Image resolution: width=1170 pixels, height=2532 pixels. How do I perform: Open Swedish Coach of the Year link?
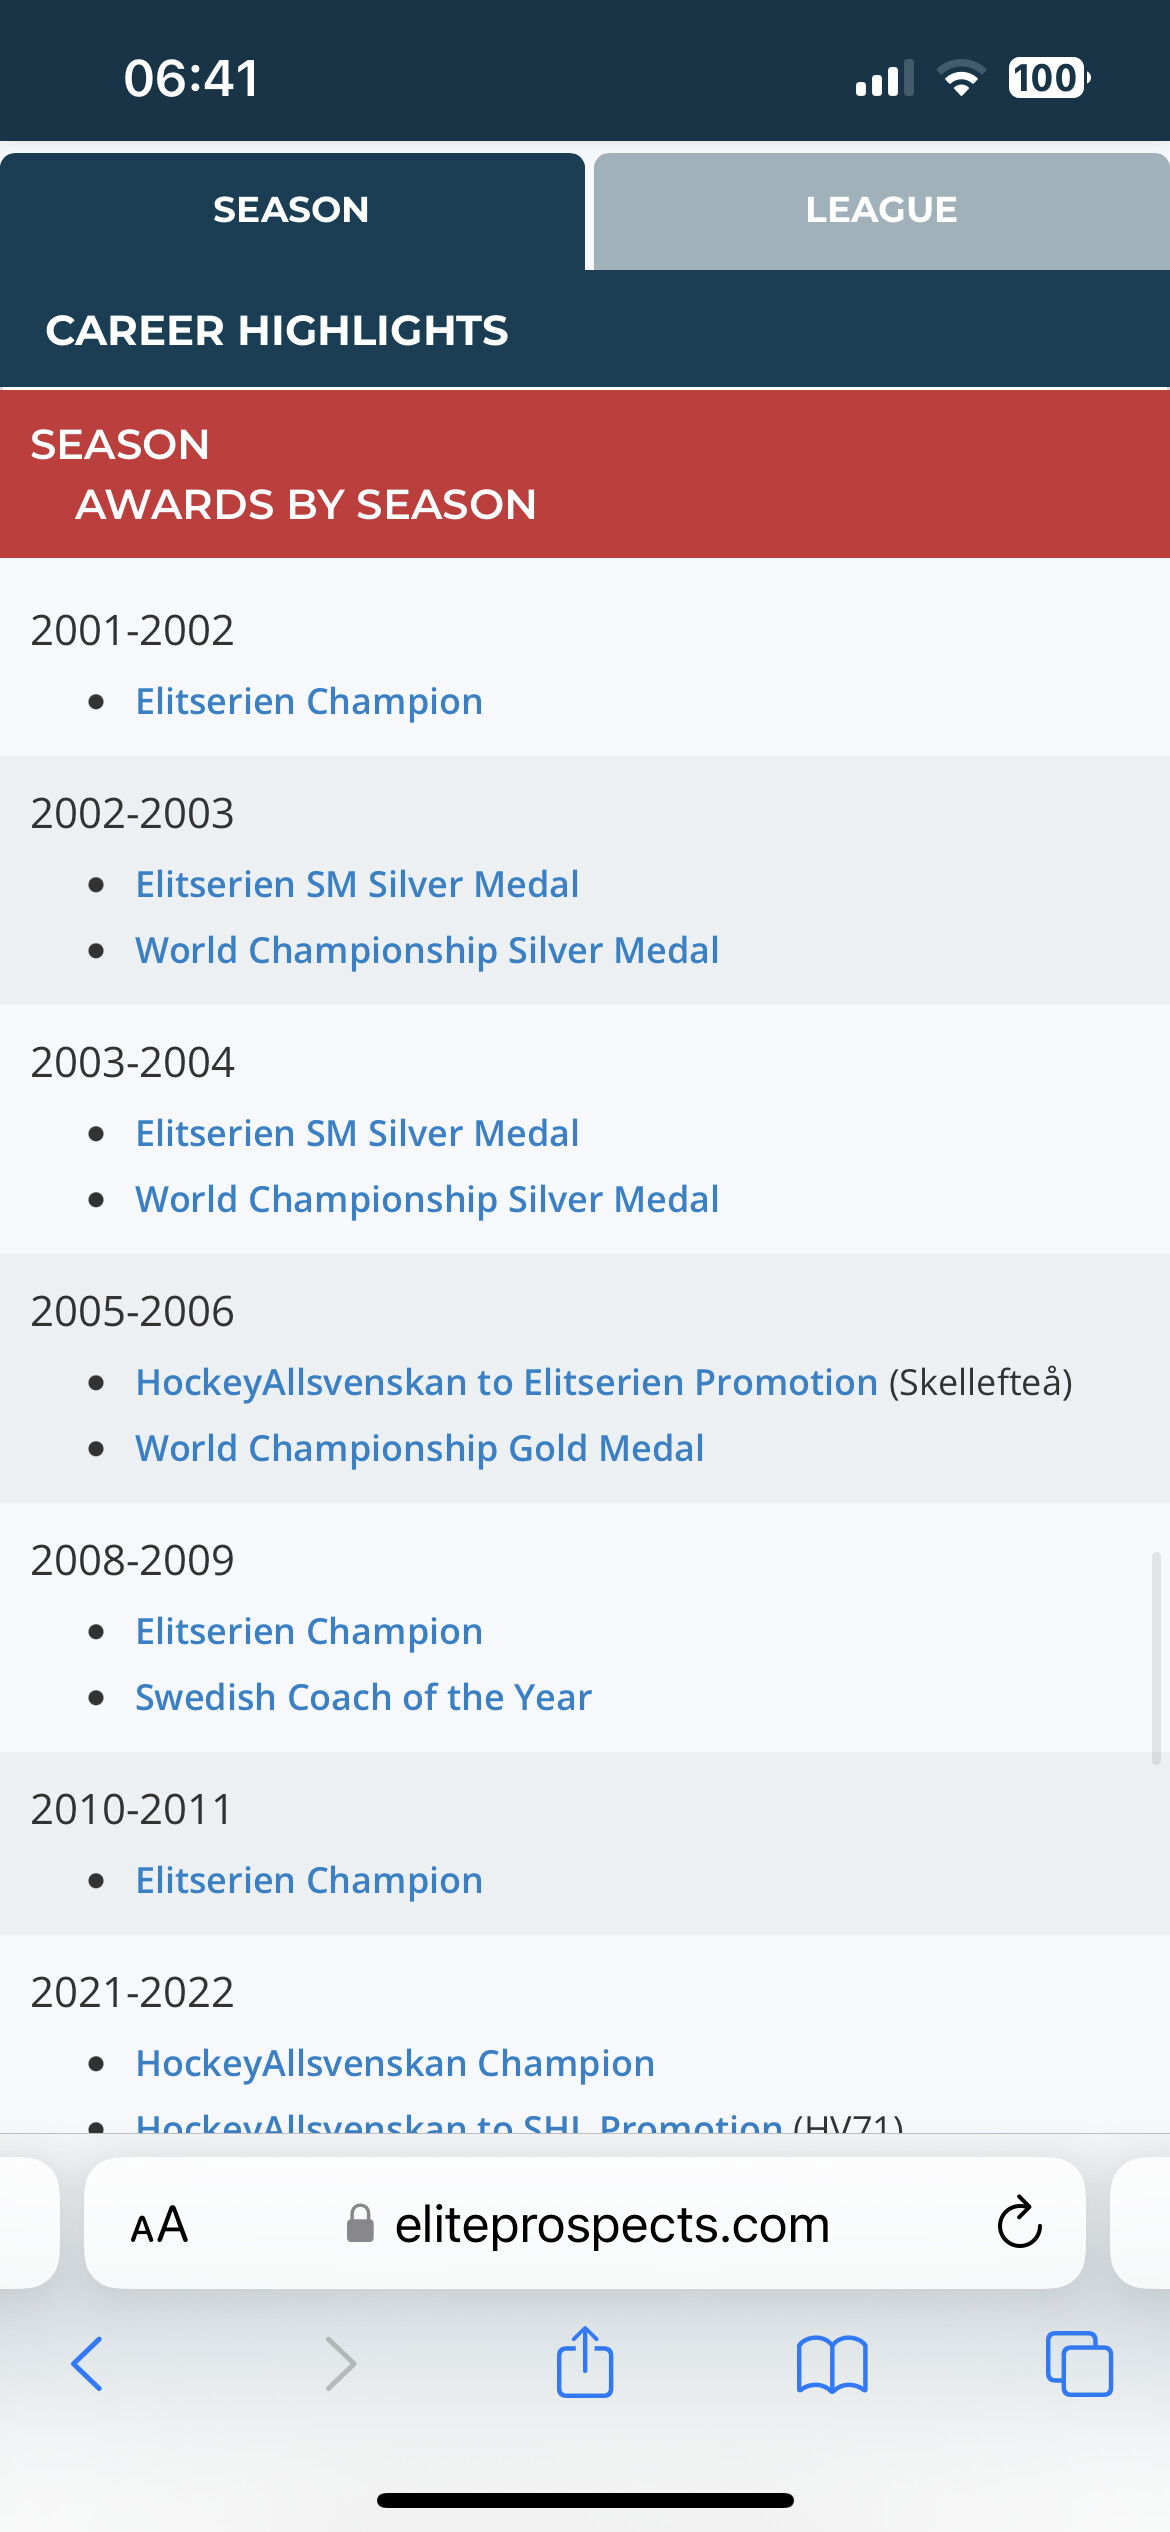point(363,1698)
